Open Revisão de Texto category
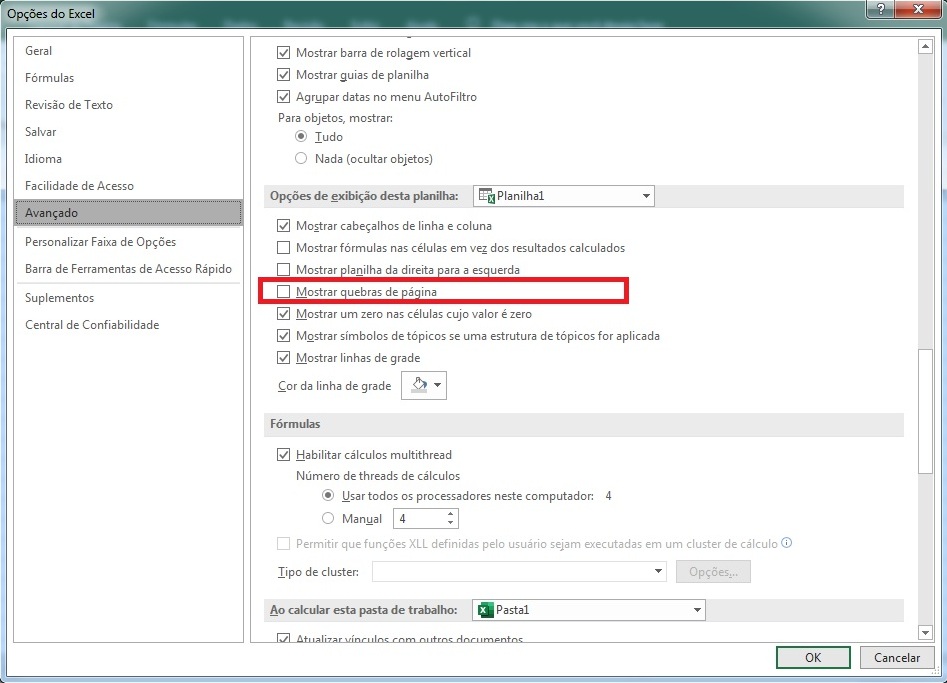The width and height of the screenshot is (947, 683). [x=128, y=104]
